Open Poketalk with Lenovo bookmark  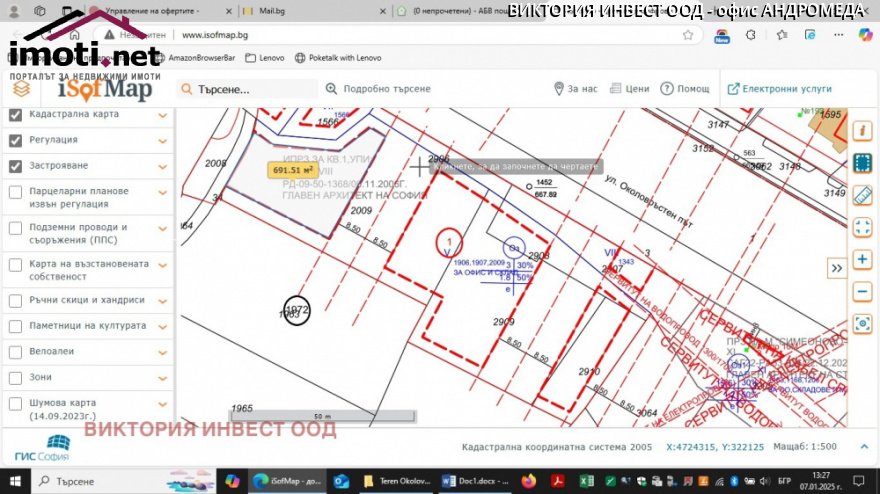tap(338, 58)
